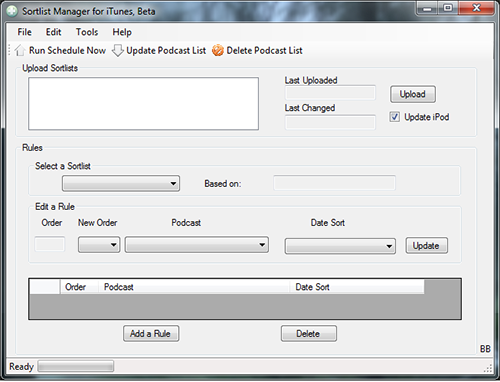Image resolution: width=500 pixels, height=382 pixels.
Task: Minimize the Sortlist Manager window
Action: (427, 8)
